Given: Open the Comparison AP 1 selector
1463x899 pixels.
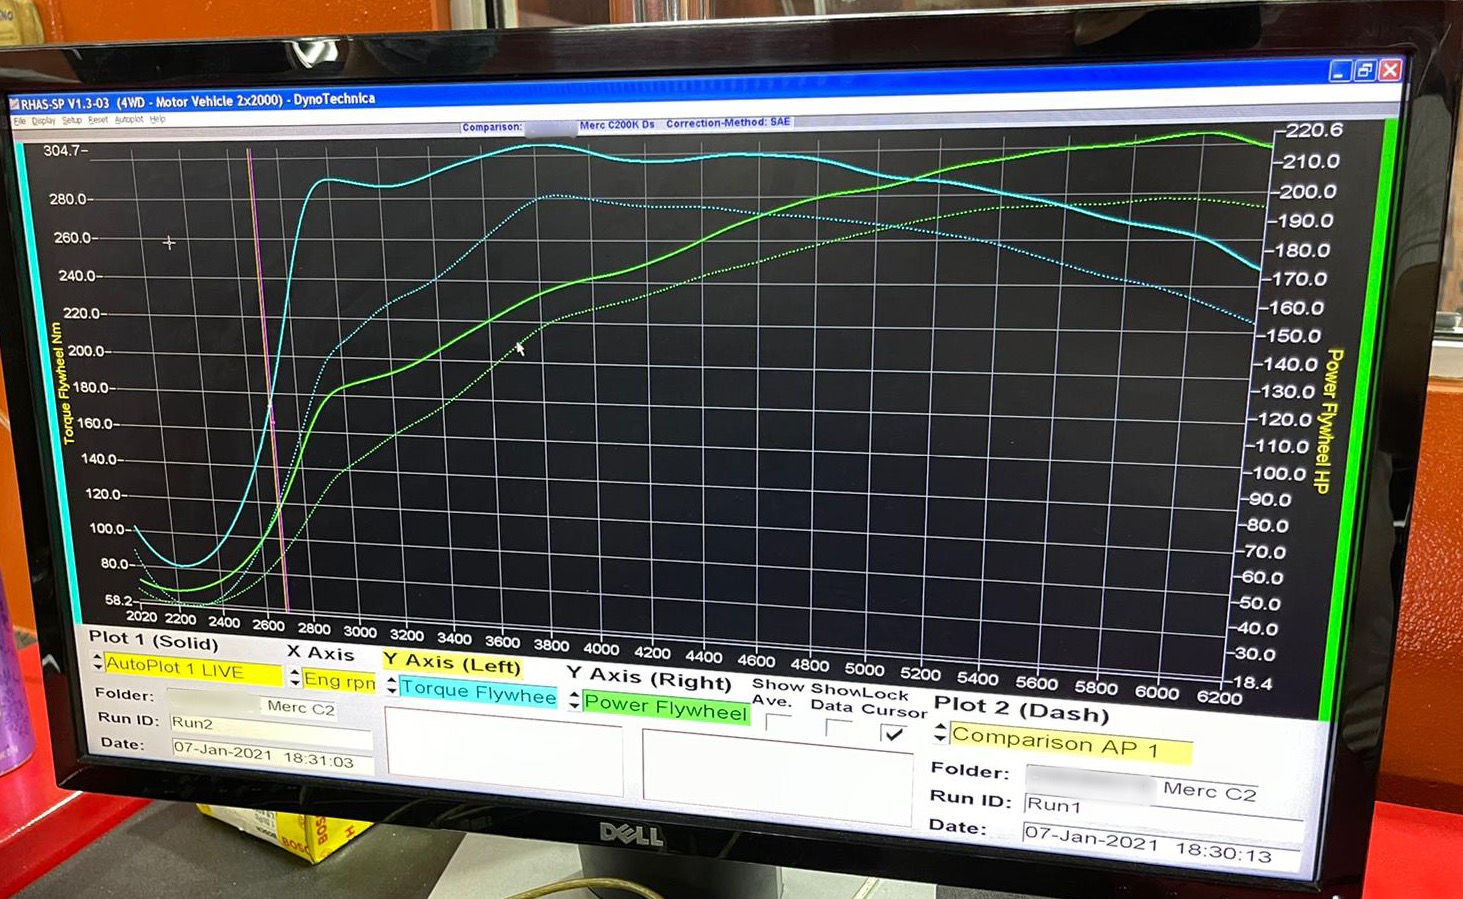Looking at the screenshot, I should point(1070,744).
